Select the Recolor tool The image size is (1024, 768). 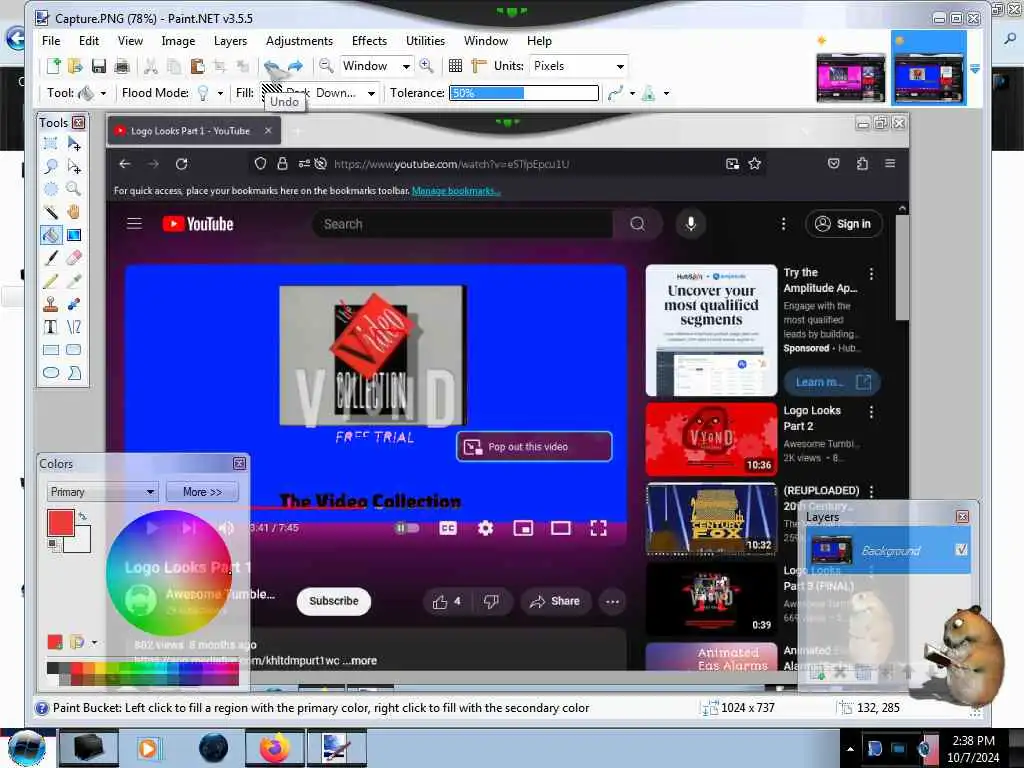click(74, 304)
